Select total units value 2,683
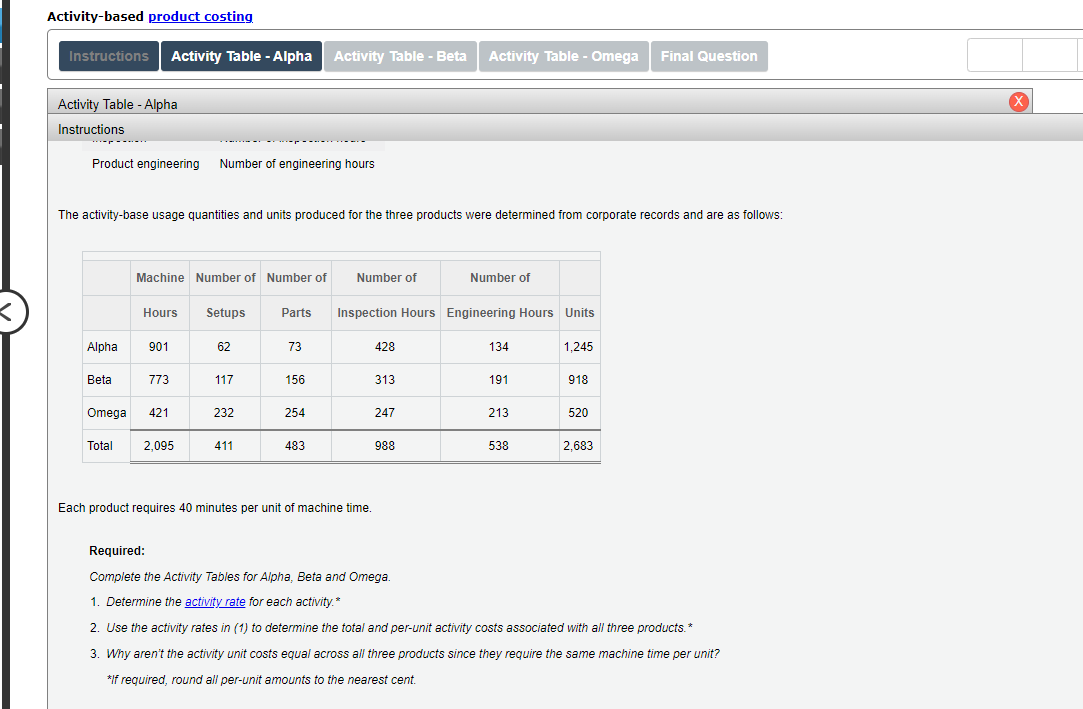The image size is (1083, 709). [578, 445]
